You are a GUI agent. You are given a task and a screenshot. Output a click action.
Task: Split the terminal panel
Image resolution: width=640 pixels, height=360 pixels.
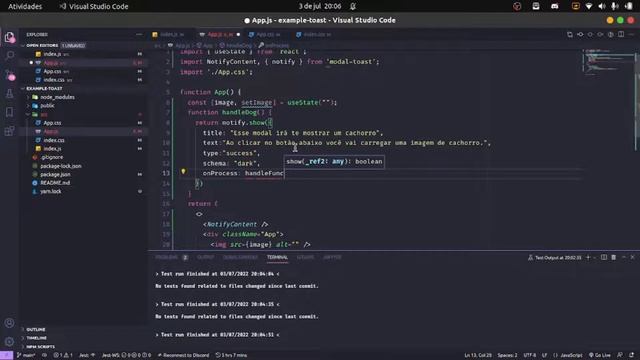pos(604,258)
